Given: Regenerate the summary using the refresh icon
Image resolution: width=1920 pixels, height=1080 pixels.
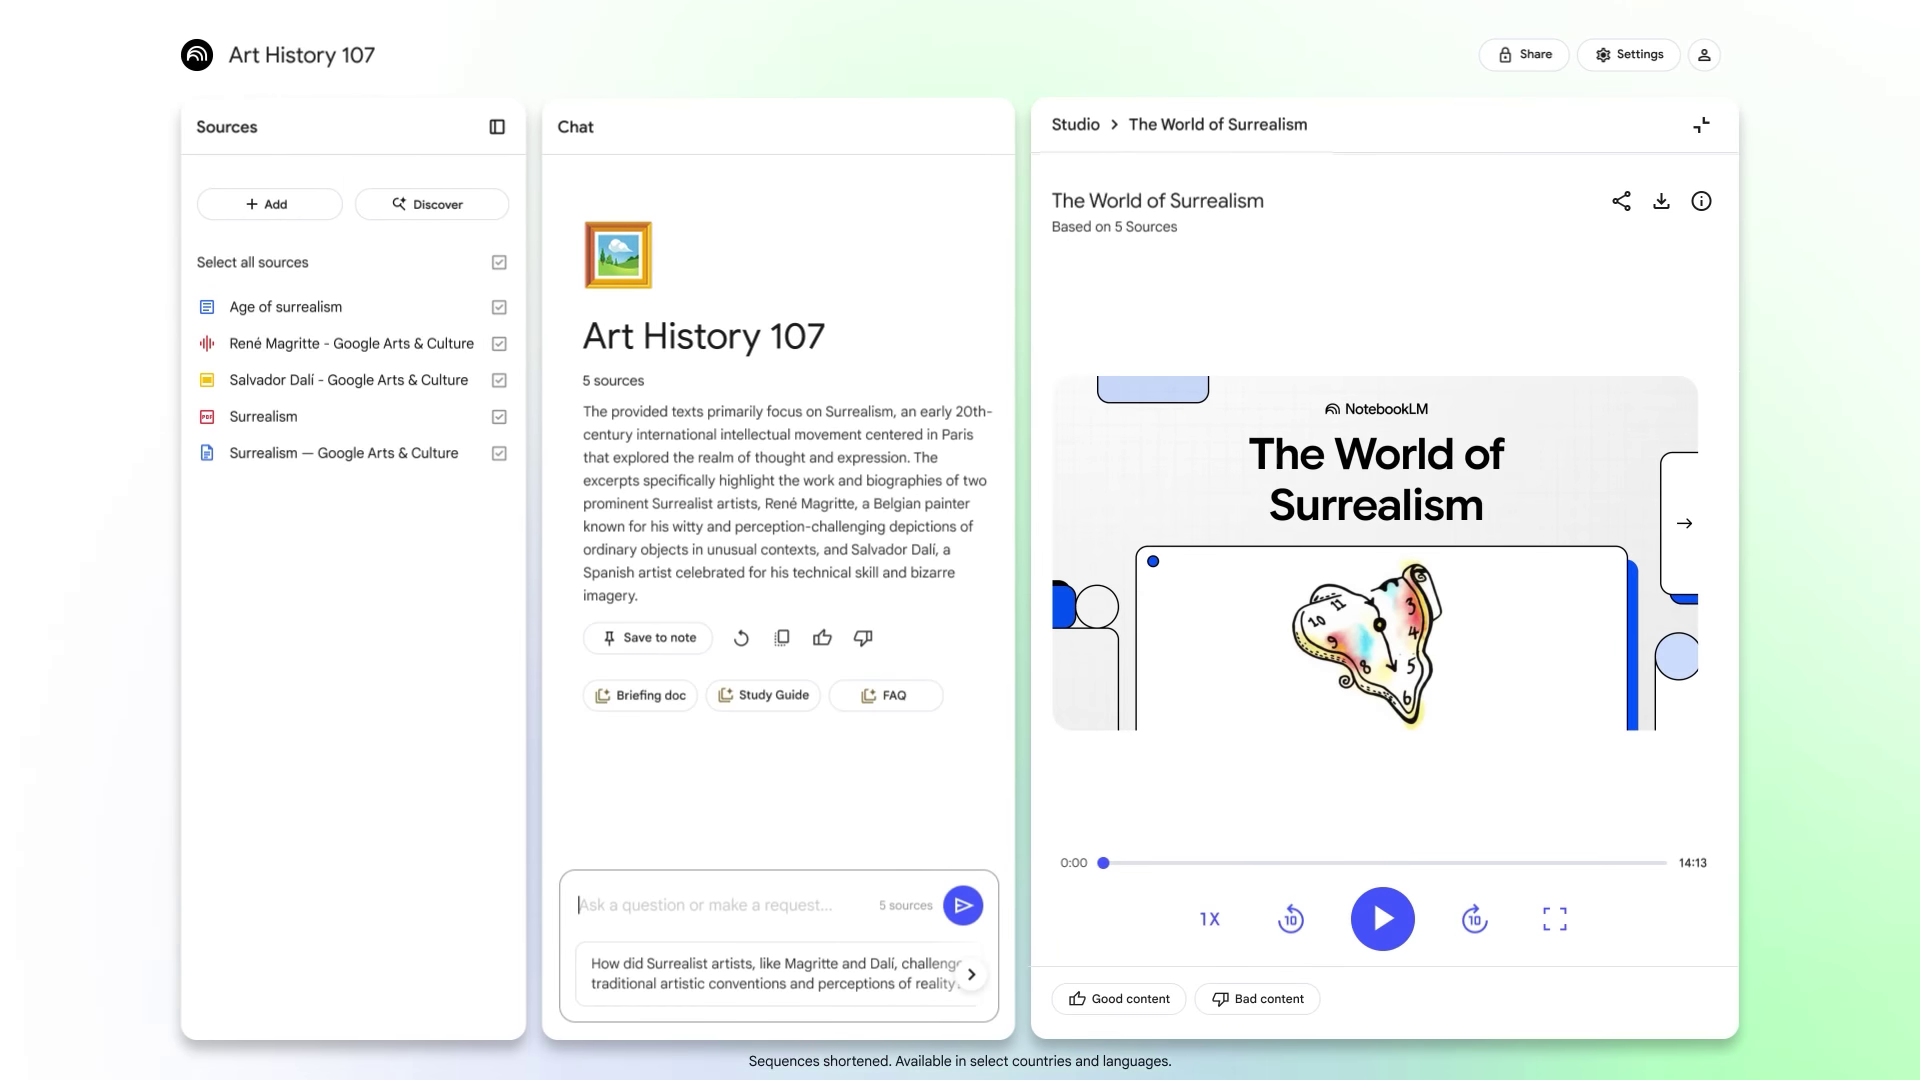Looking at the screenshot, I should (x=741, y=638).
